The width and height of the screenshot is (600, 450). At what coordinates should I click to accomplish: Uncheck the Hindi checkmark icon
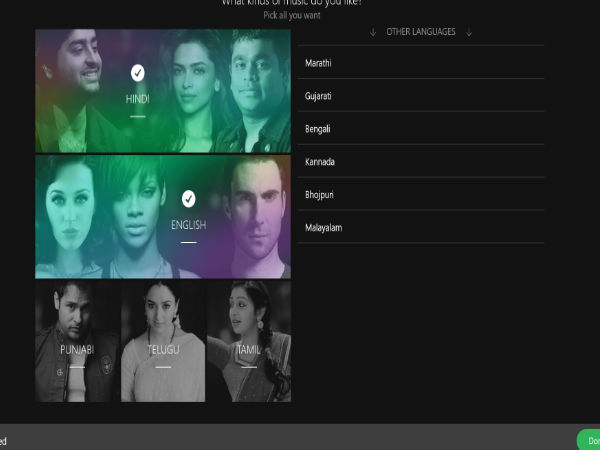point(138,72)
